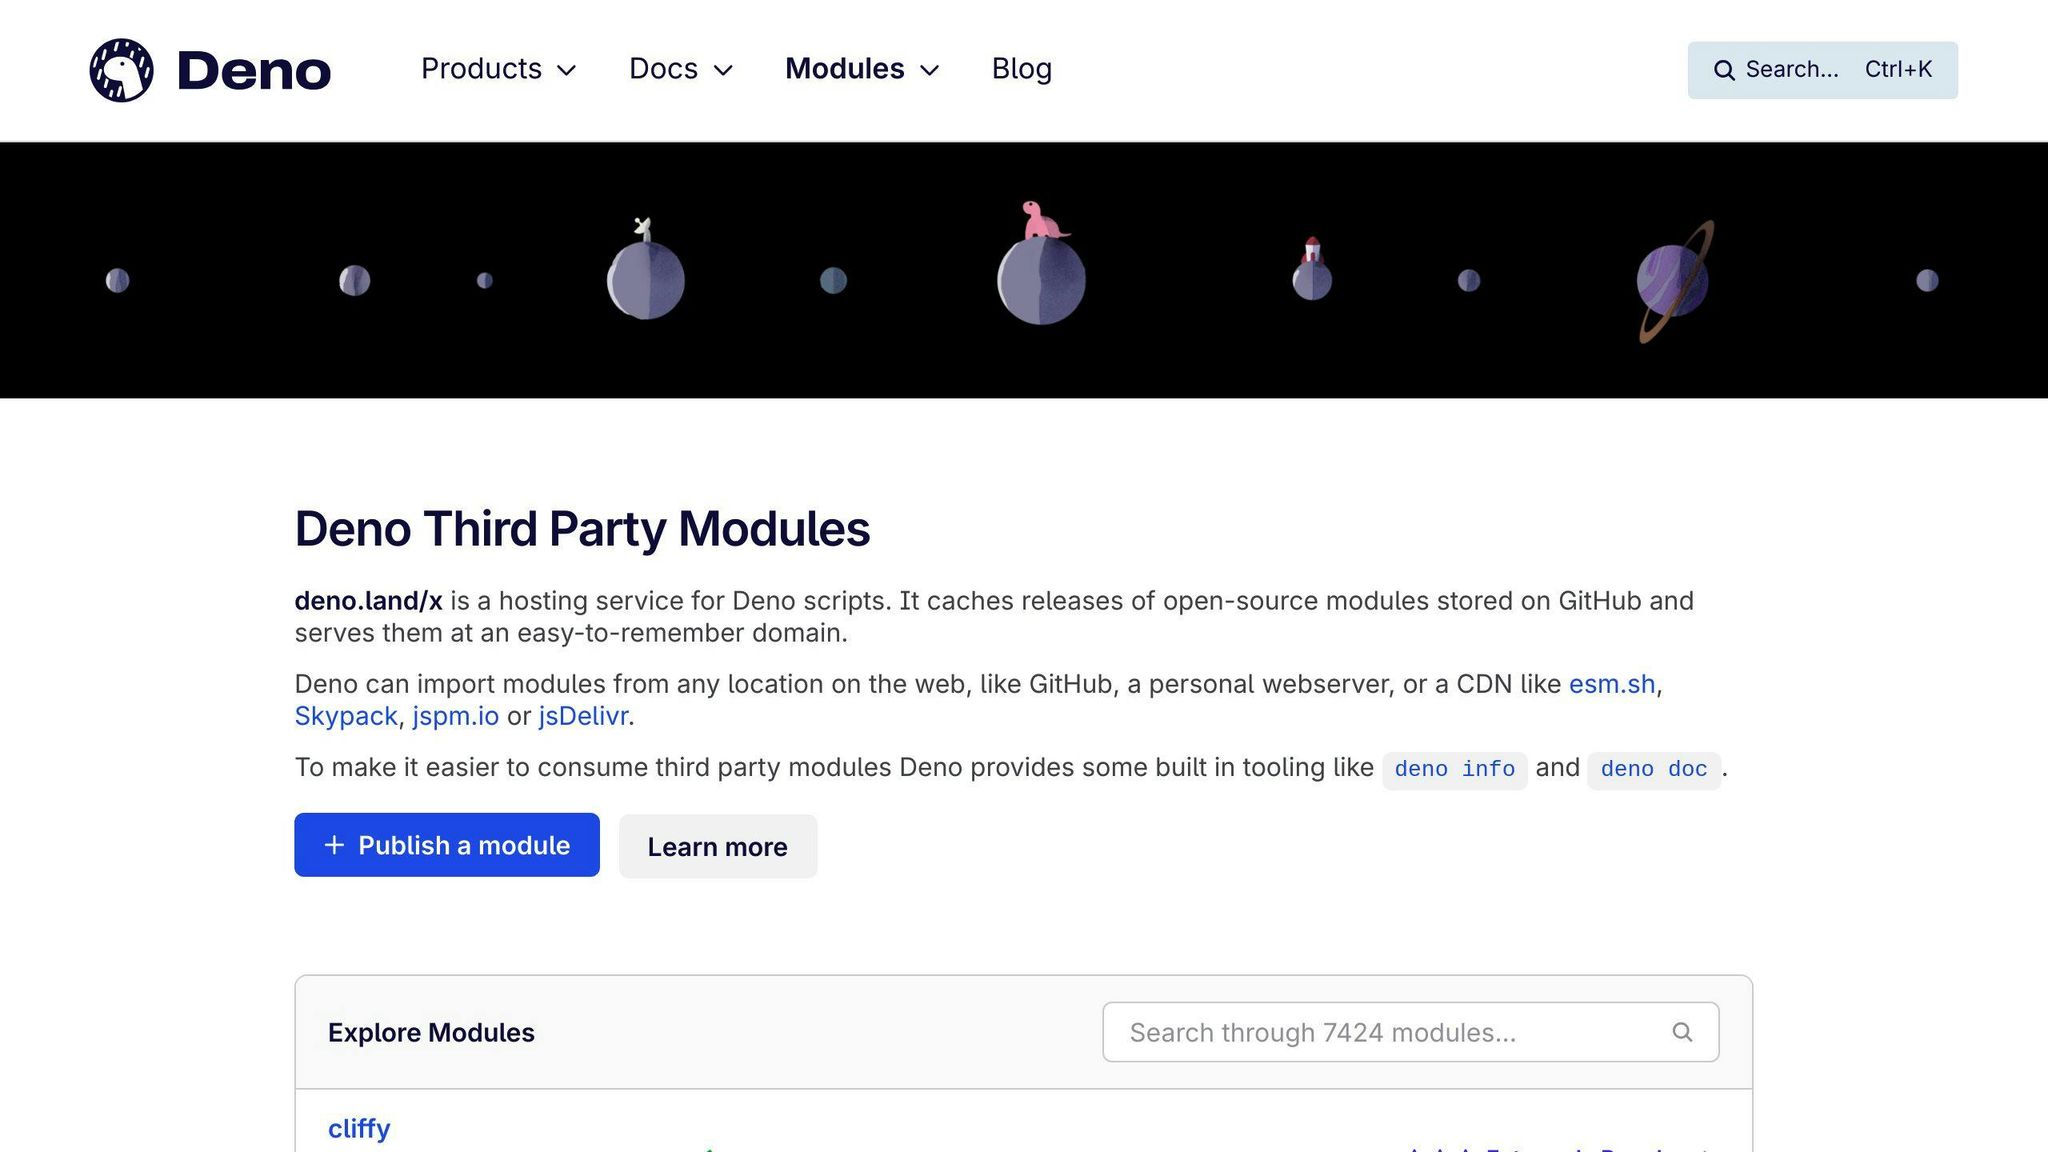Open the cliffy module
Screen dimensions: 2048x1152
pyautogui.click(x=358, y=1128)
